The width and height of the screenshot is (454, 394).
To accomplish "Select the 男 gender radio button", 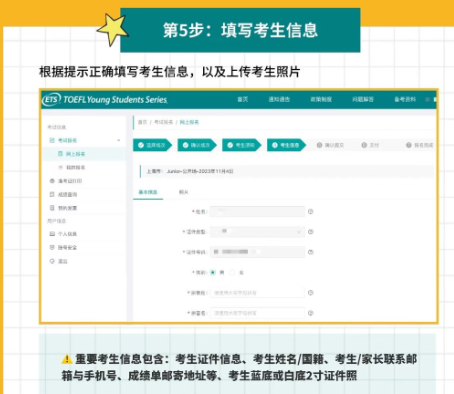I will [213, 273].
